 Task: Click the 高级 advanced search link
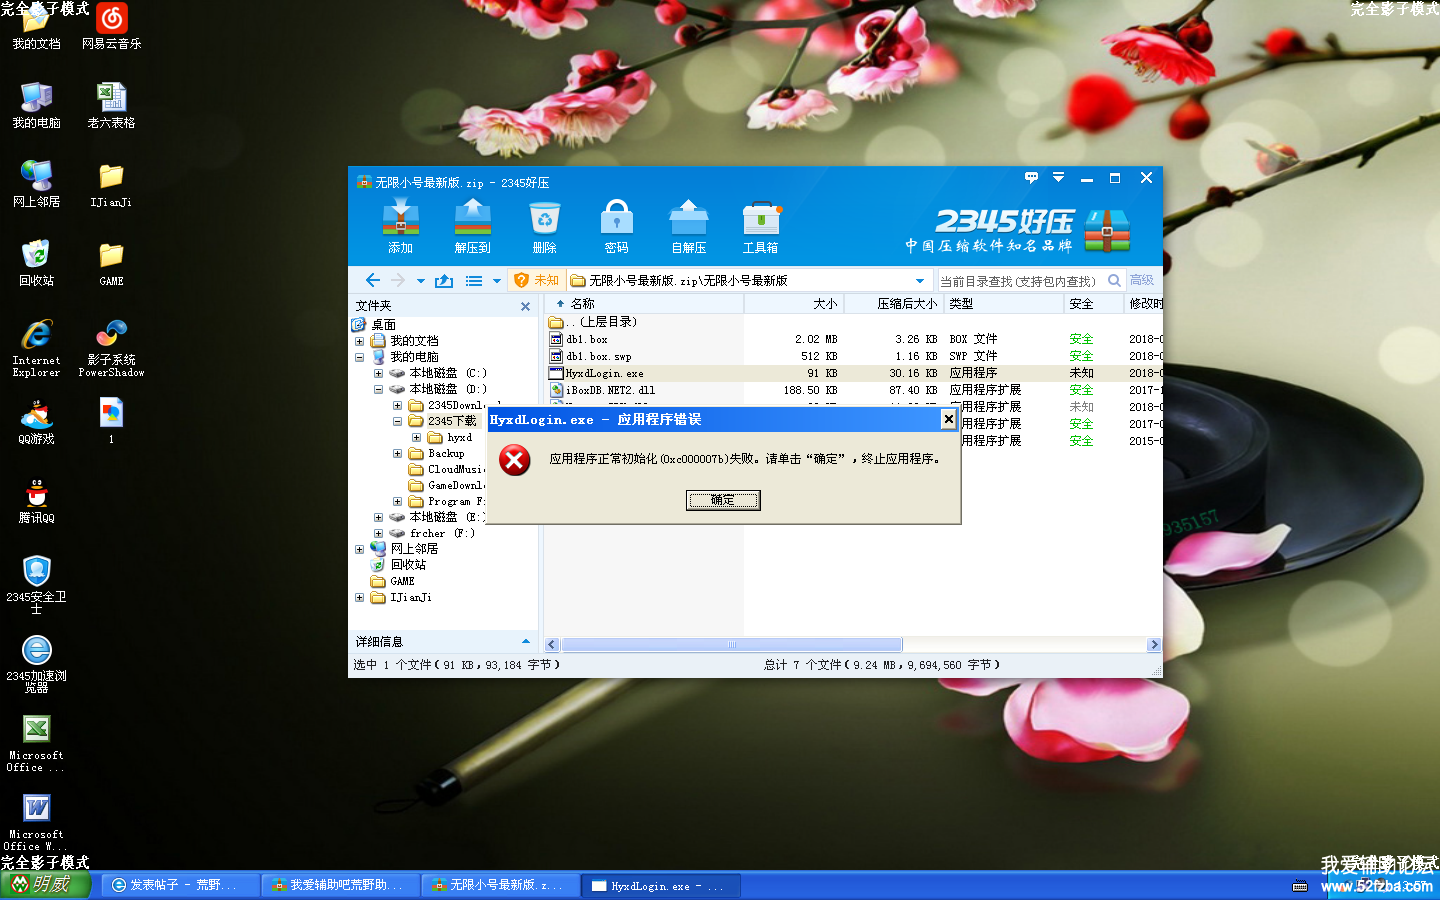1142,281
